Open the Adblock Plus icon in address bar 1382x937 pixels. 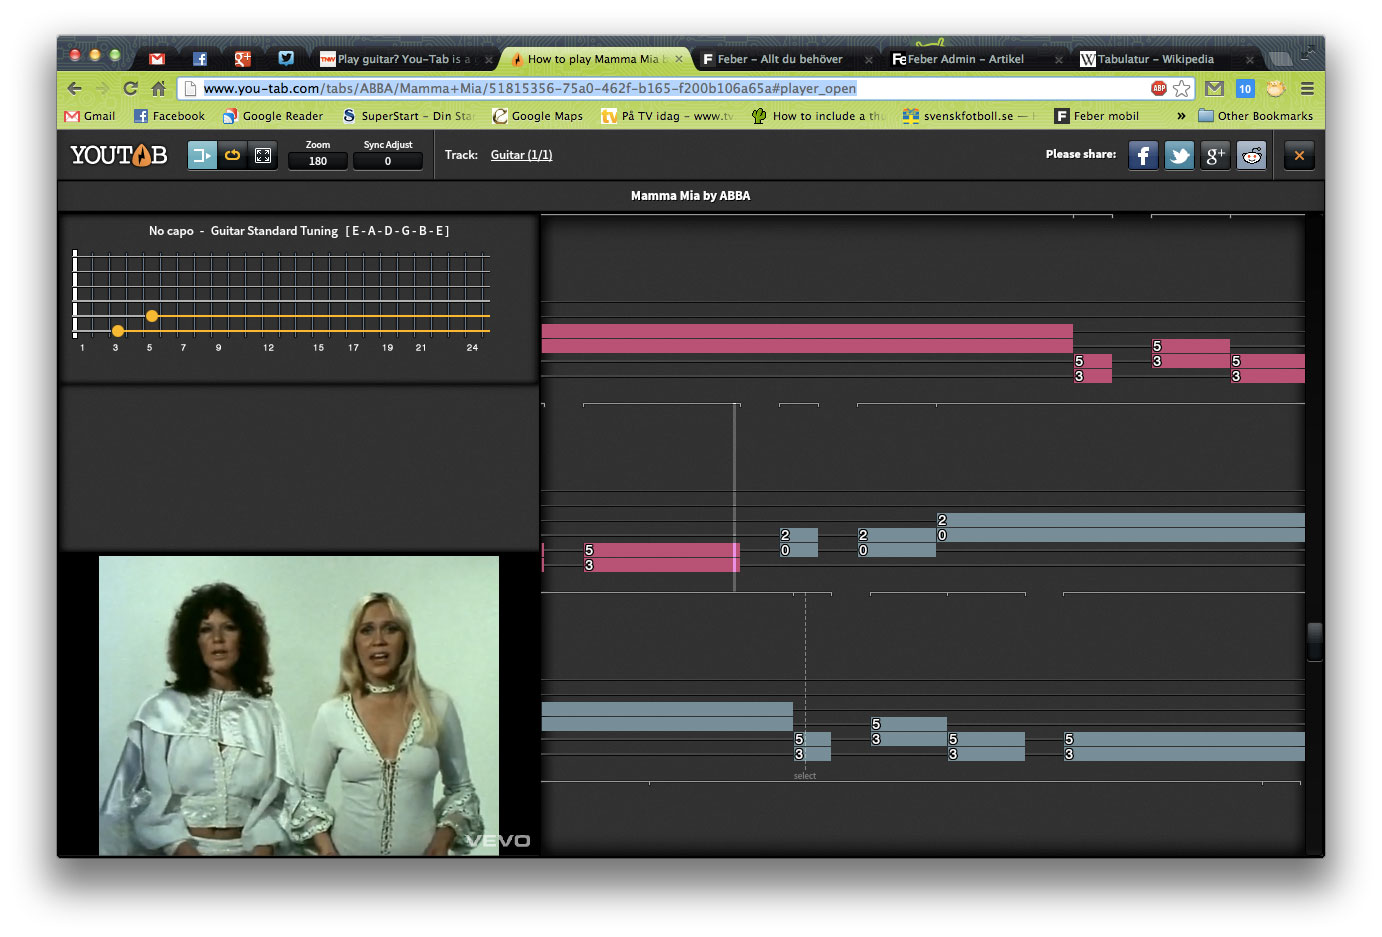(x=1159, y=88)
